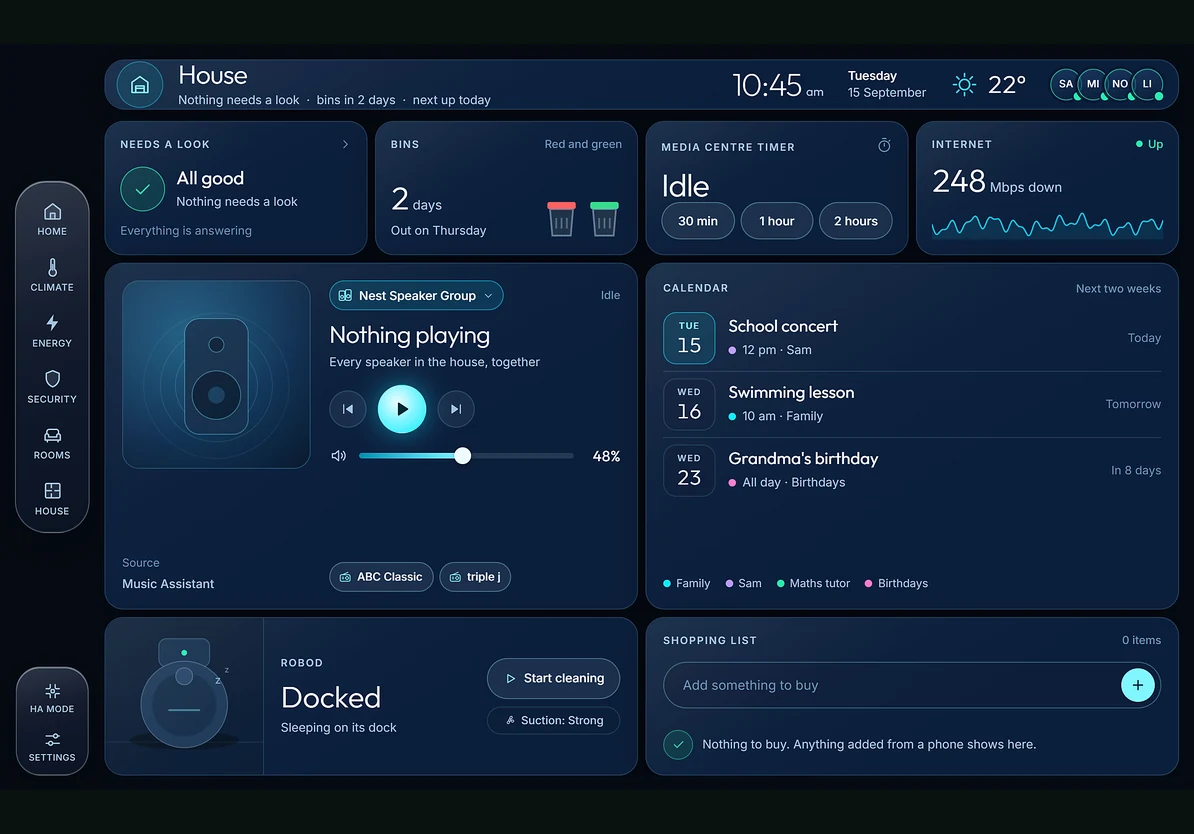Click the sun weather icon
This screenshot has width=1194, height=834.
click(964, 85)
